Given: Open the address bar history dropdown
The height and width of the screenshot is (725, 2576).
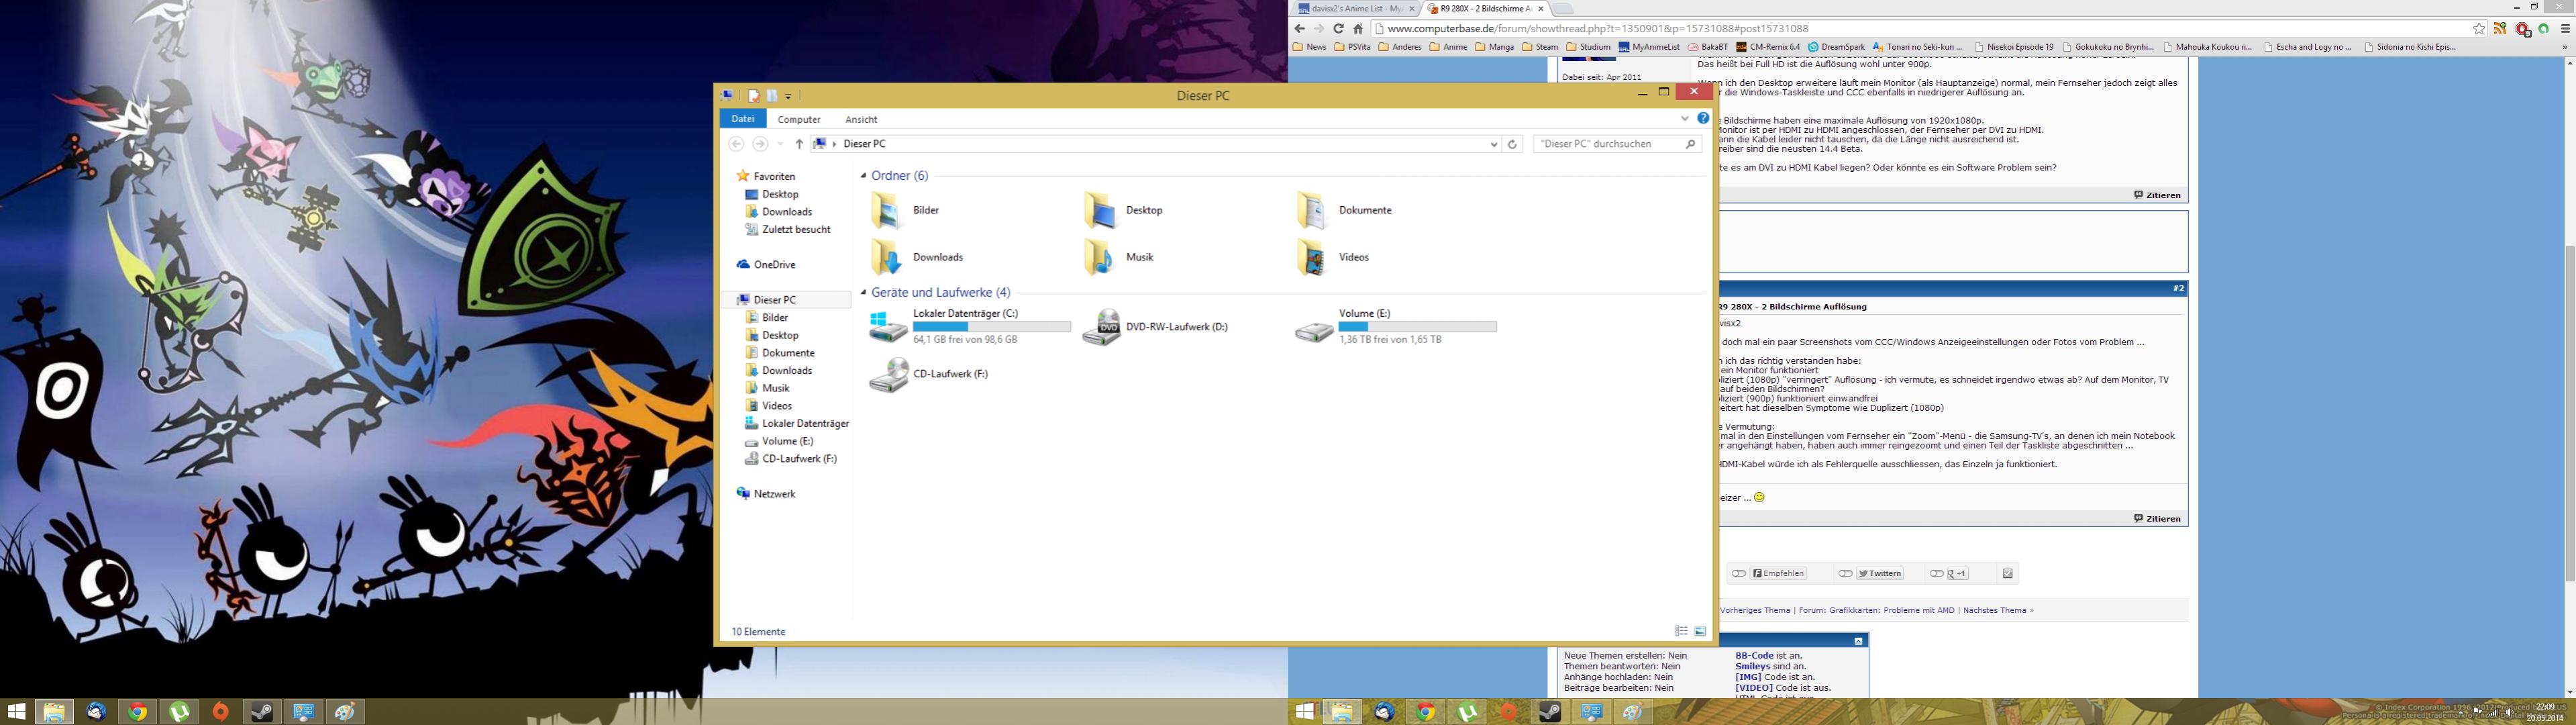Looking at the screenshot, I should click(1494, 144).
